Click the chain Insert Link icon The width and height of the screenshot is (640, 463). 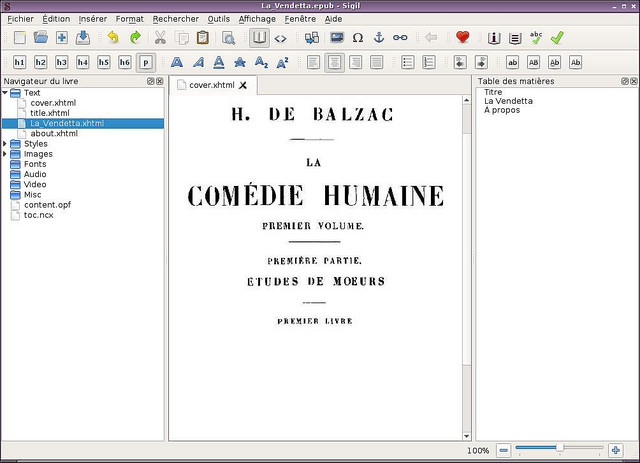(400, 38)
